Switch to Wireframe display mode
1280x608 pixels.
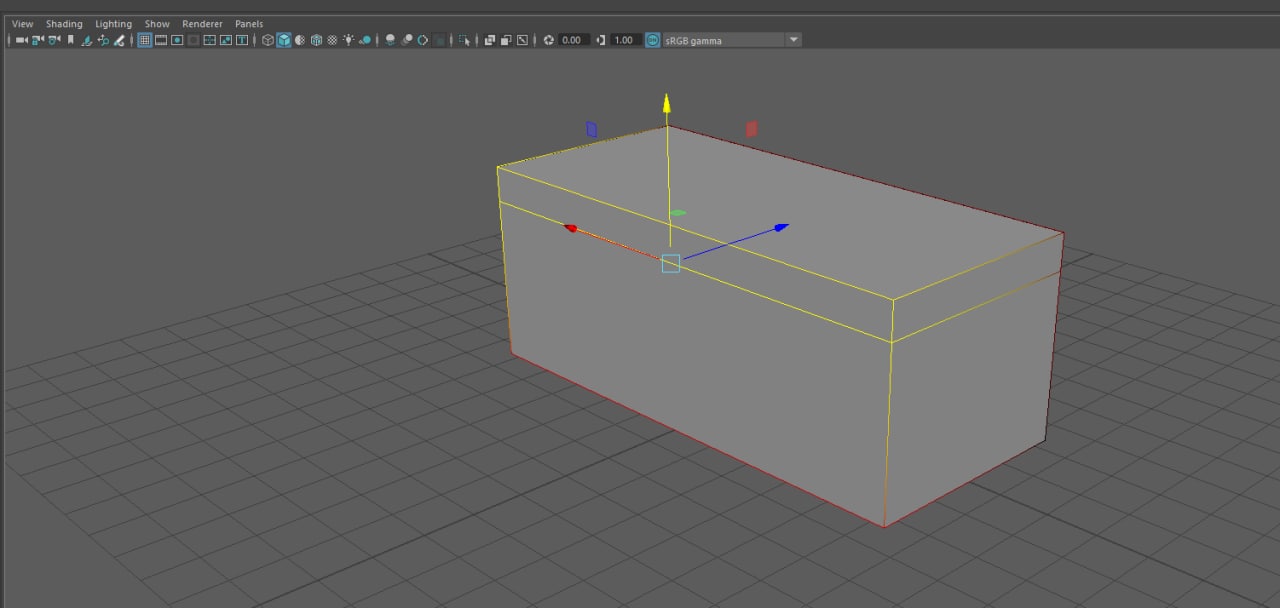[268, 40]
